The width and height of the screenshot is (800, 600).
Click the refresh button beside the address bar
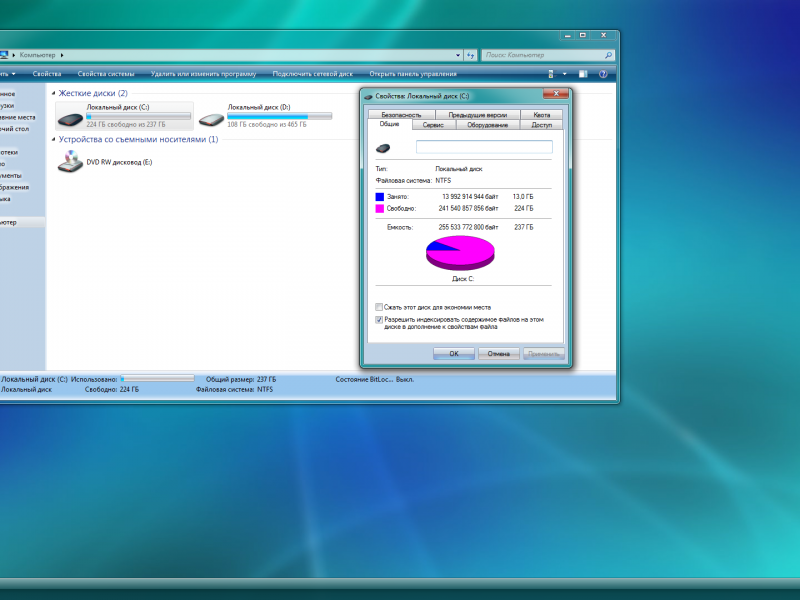click(470, 55)
